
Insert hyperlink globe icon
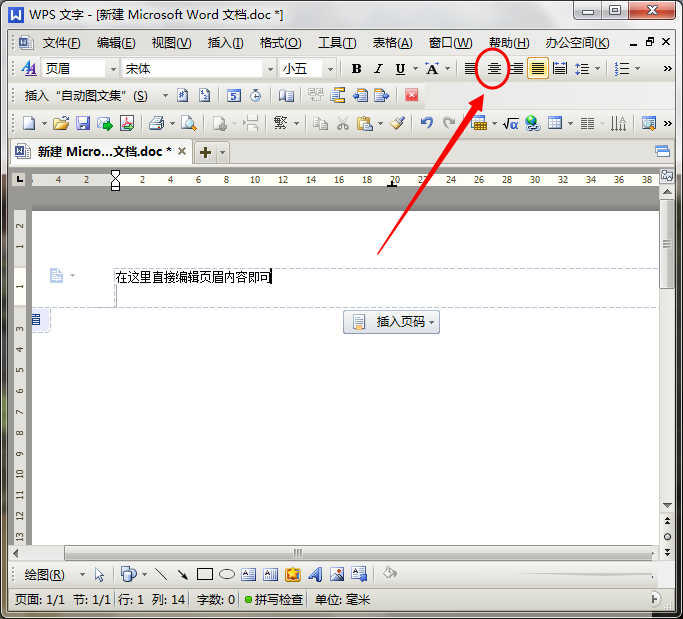[x=533, y=124]
